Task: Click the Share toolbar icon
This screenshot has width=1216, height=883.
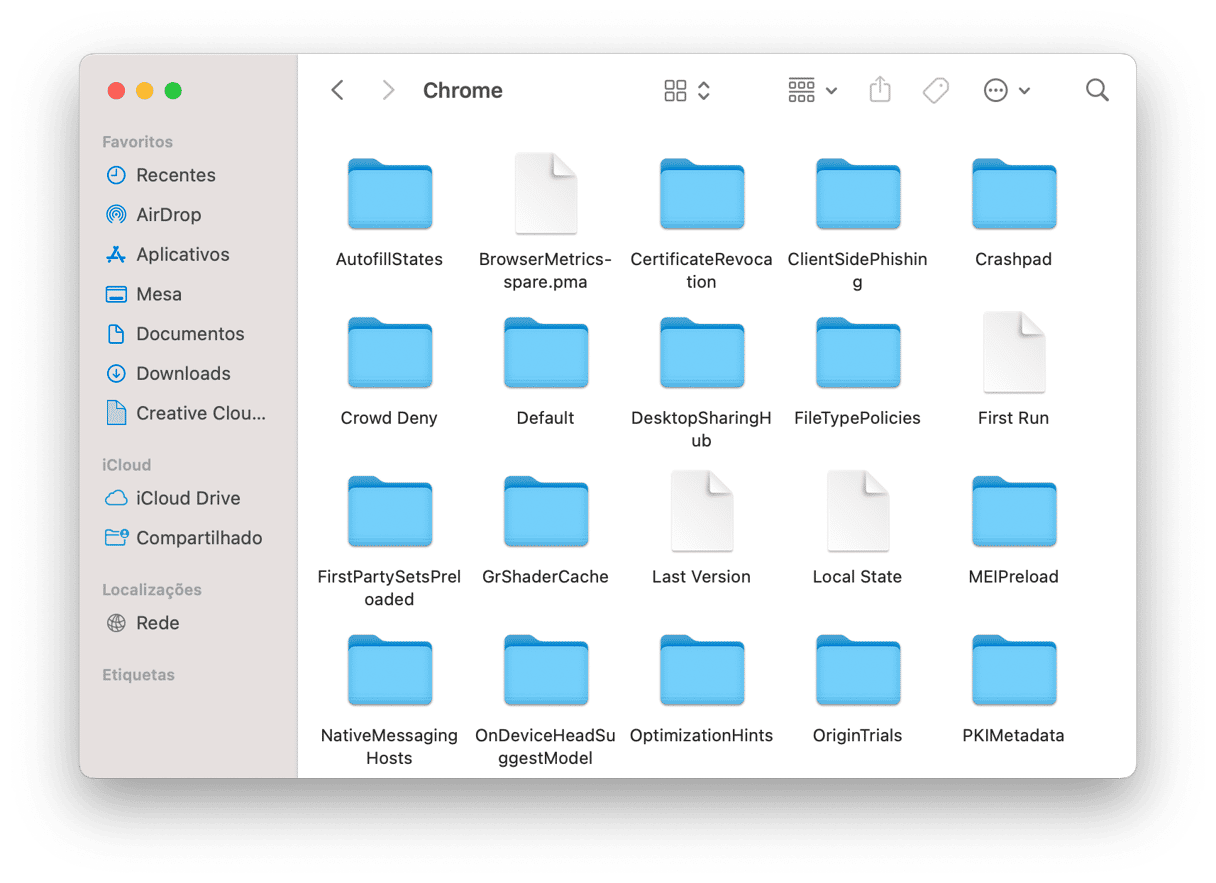Action: tap(880, 90)
